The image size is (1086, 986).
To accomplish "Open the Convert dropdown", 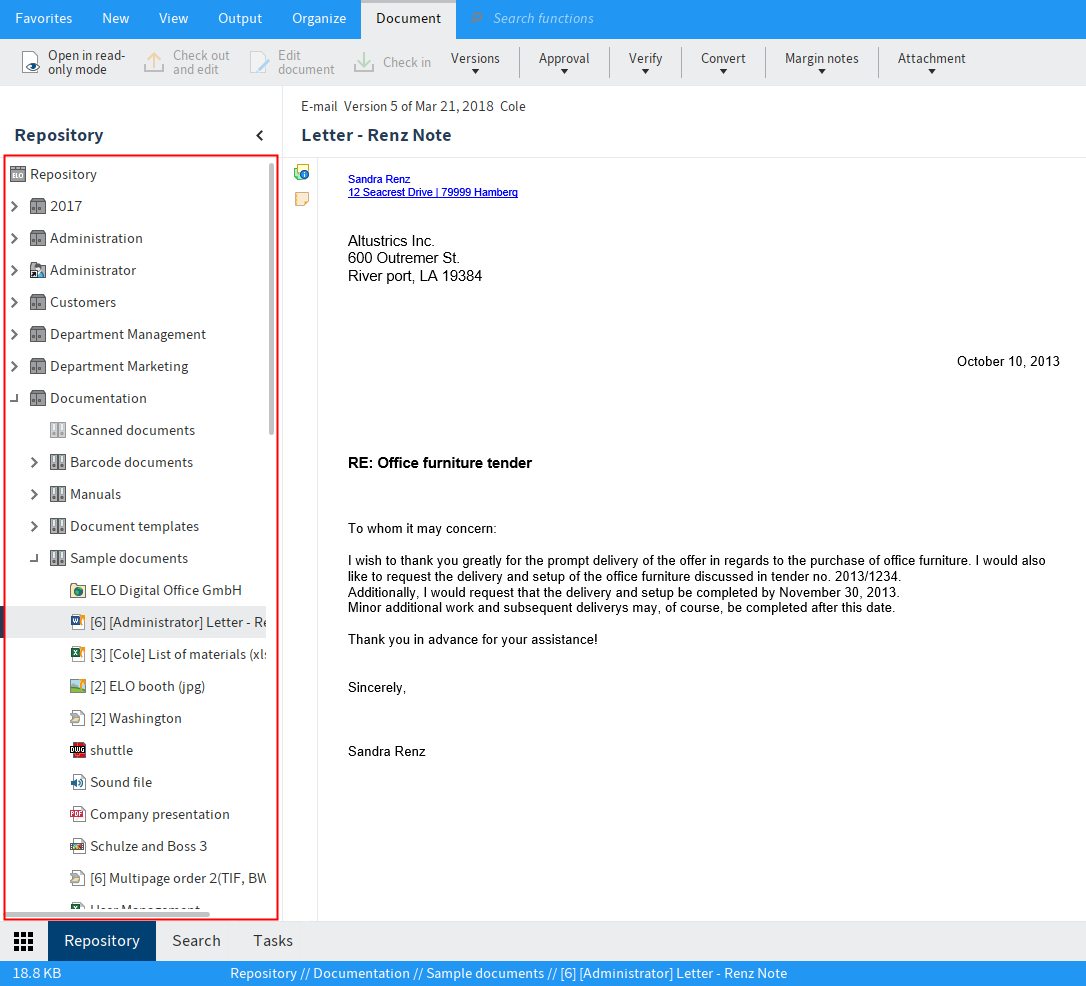I will pyautogui.click(x=722, y=62).
